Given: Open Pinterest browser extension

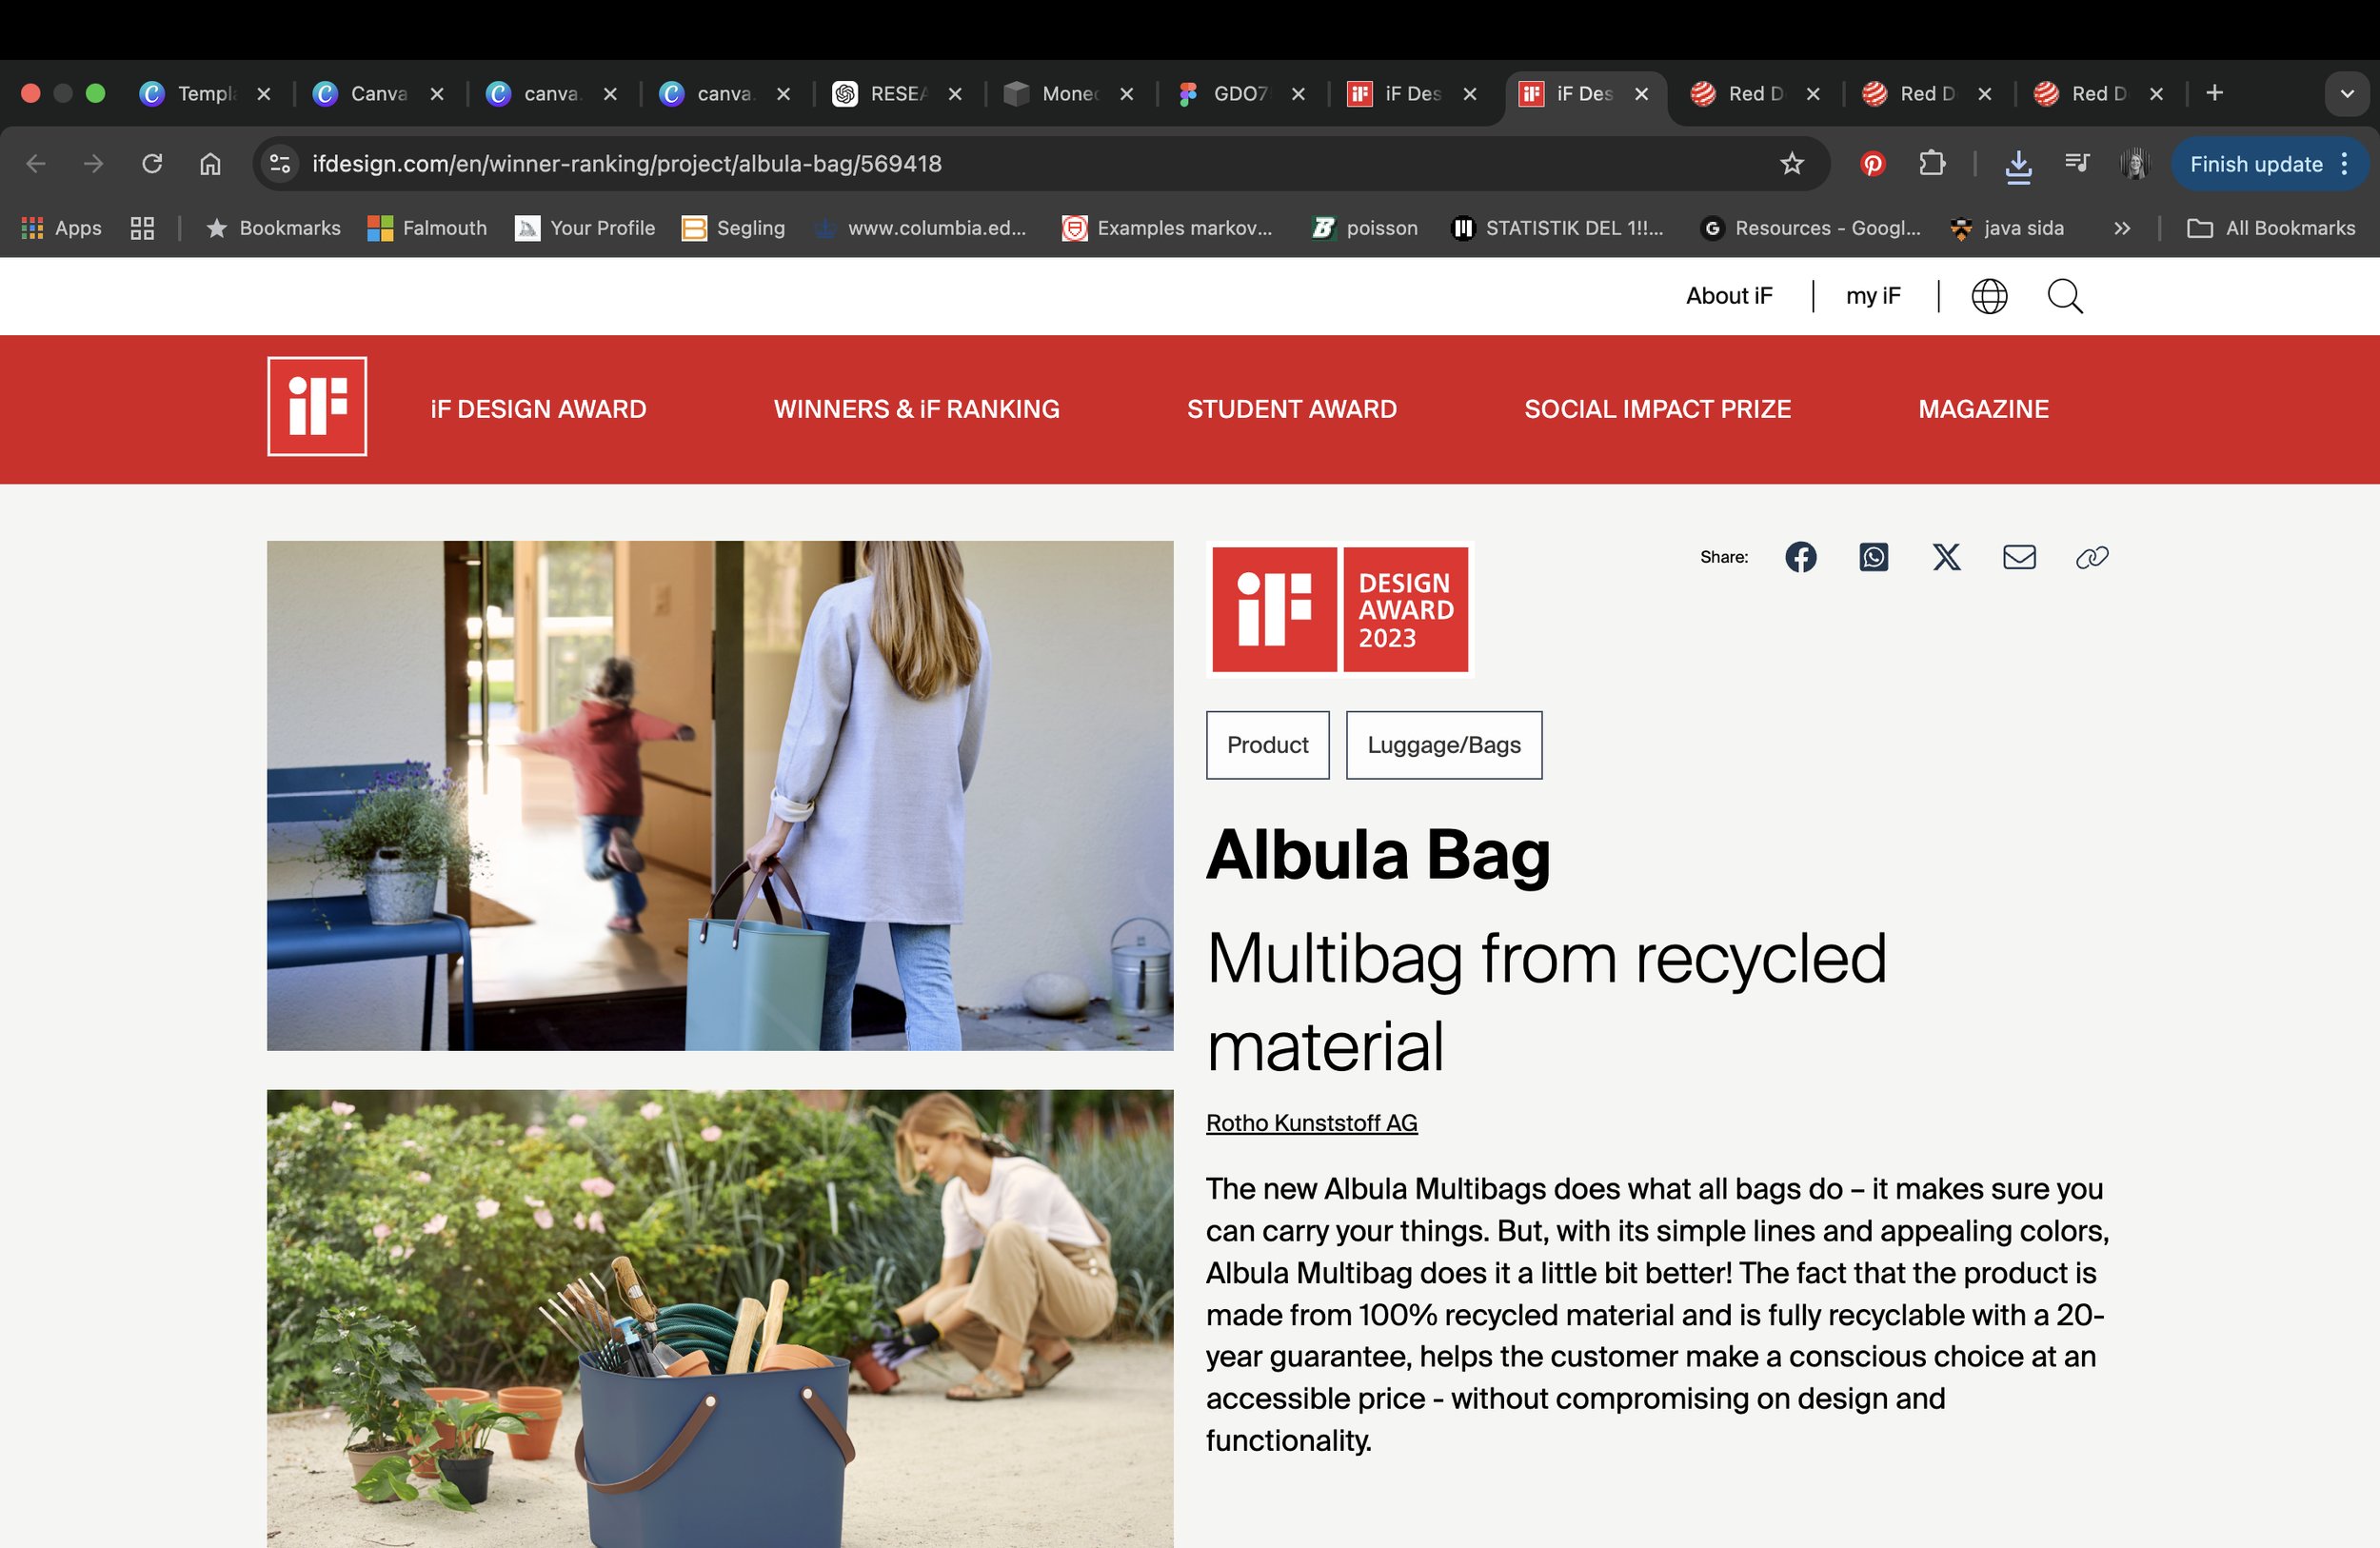Looking at the screenshot, I should pyautogui.click(x=1872, y=163).
